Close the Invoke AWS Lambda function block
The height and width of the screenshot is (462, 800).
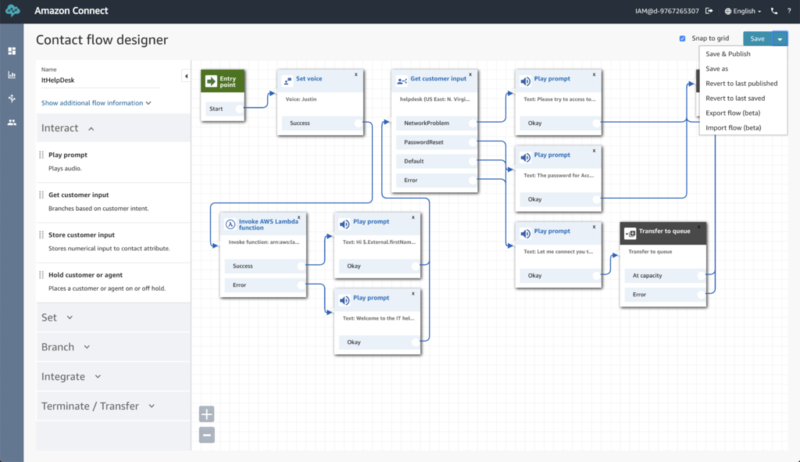point(299,217)
